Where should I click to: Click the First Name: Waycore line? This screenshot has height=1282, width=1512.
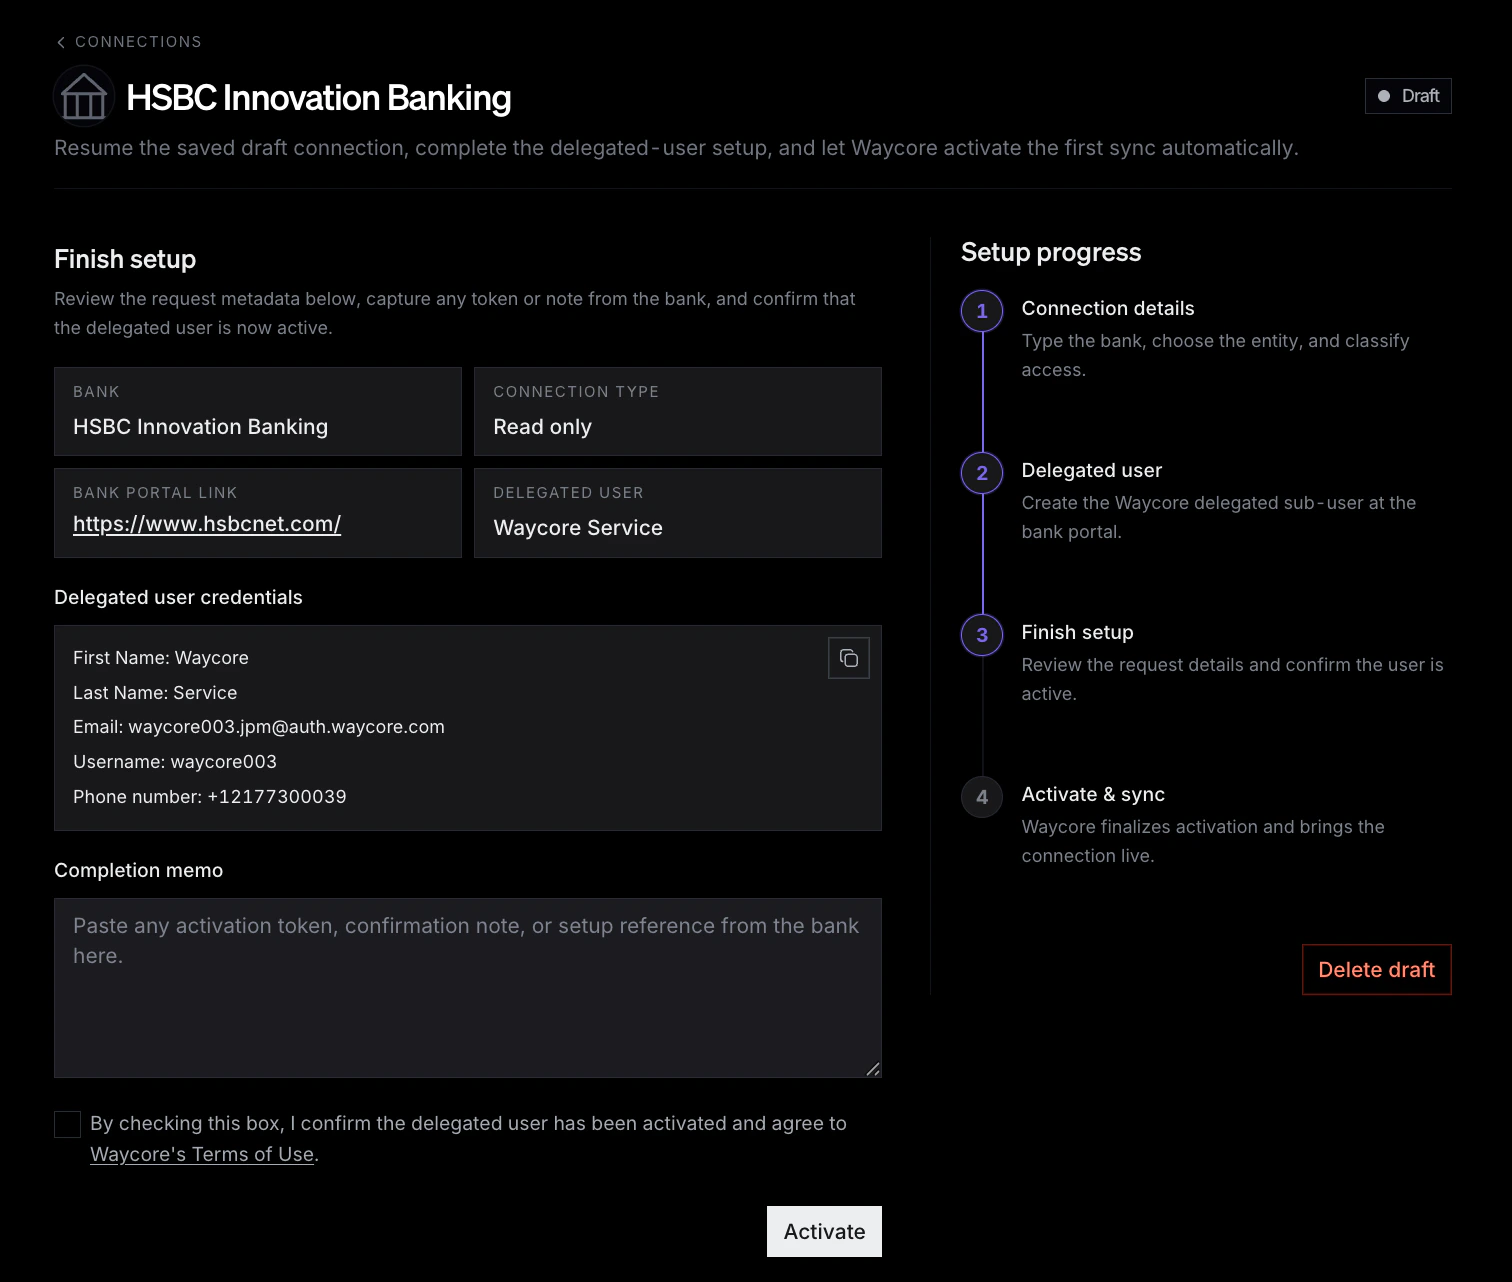(x=161, y=658)
